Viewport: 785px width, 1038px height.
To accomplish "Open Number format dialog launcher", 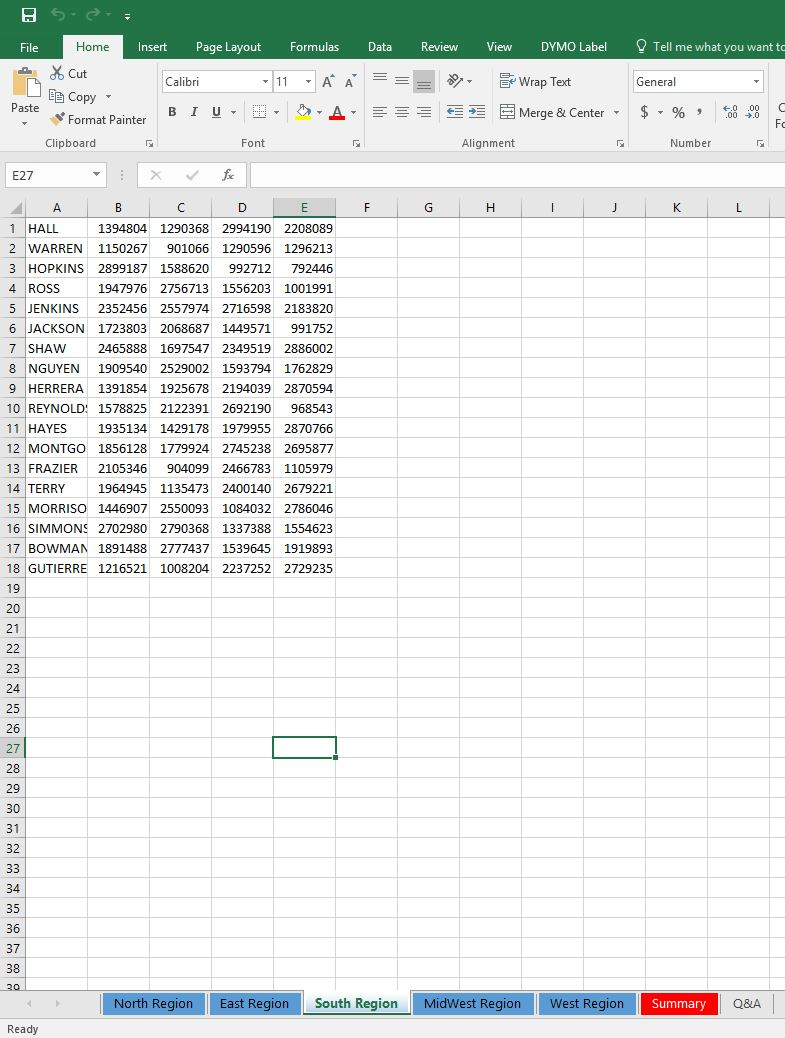I will [760, 143].
